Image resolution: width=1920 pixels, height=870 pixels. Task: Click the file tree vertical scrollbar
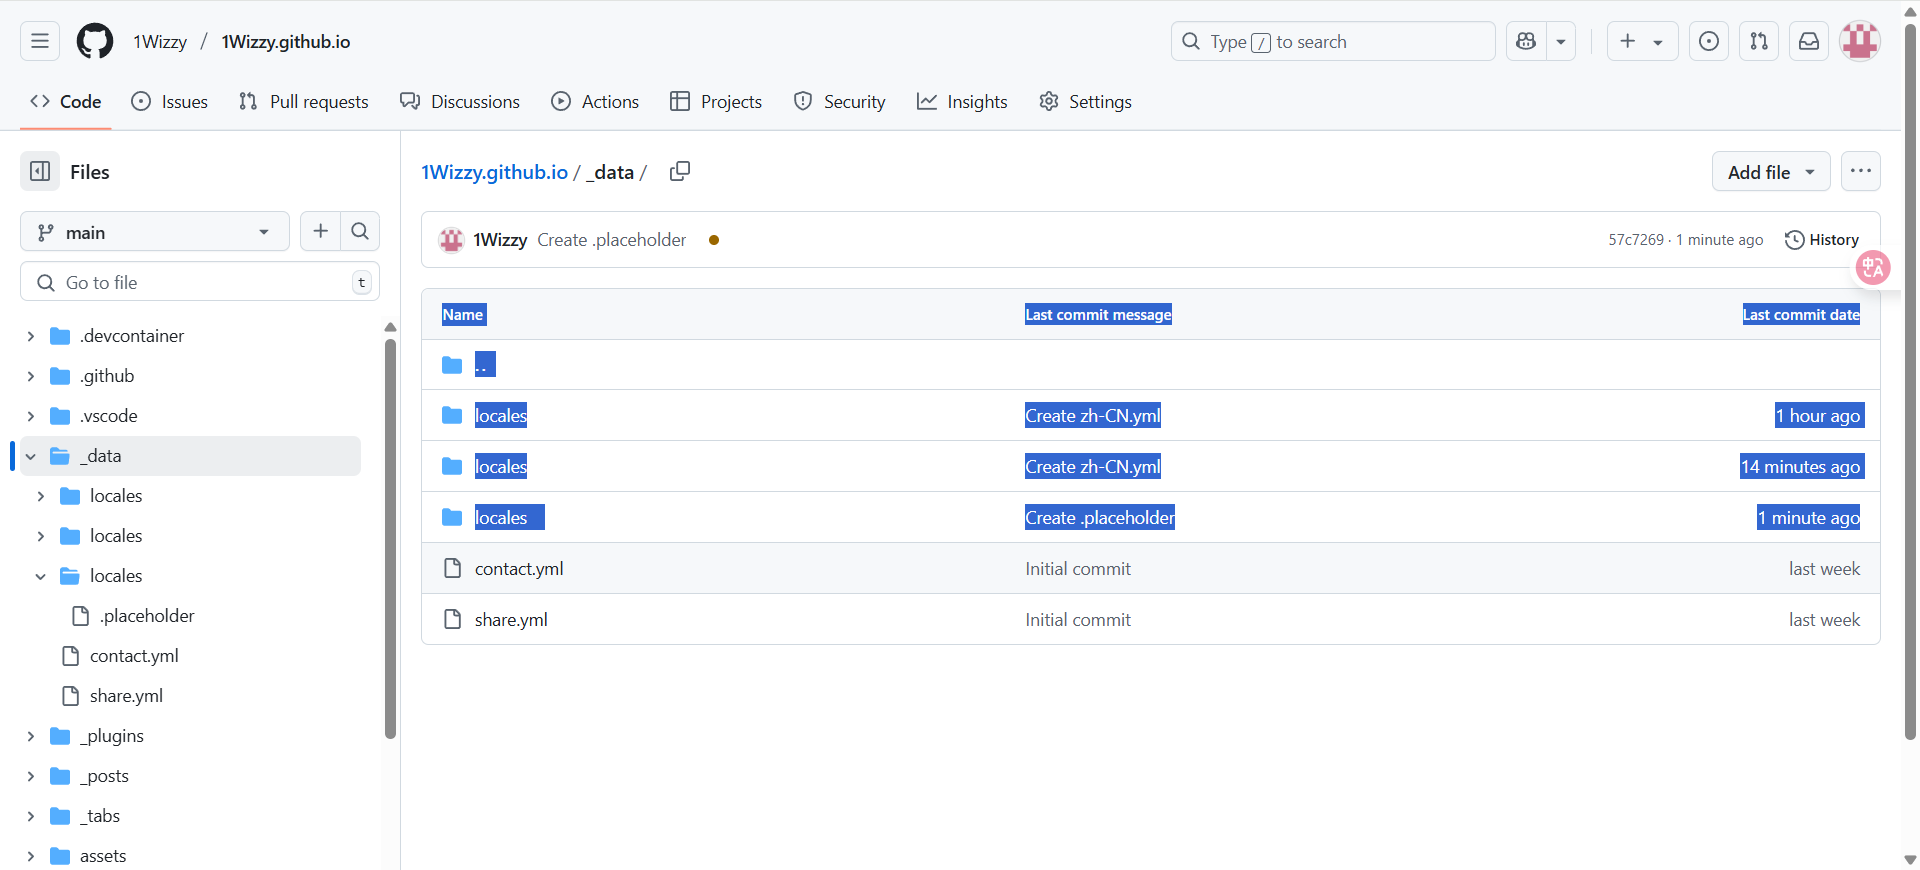pos(390,538)
